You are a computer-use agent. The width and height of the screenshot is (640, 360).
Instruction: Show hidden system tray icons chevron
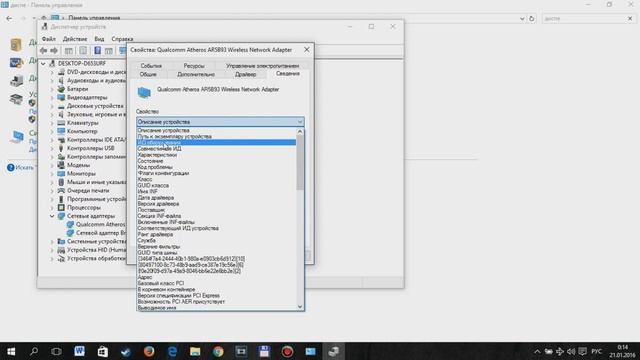coord(537,351)
